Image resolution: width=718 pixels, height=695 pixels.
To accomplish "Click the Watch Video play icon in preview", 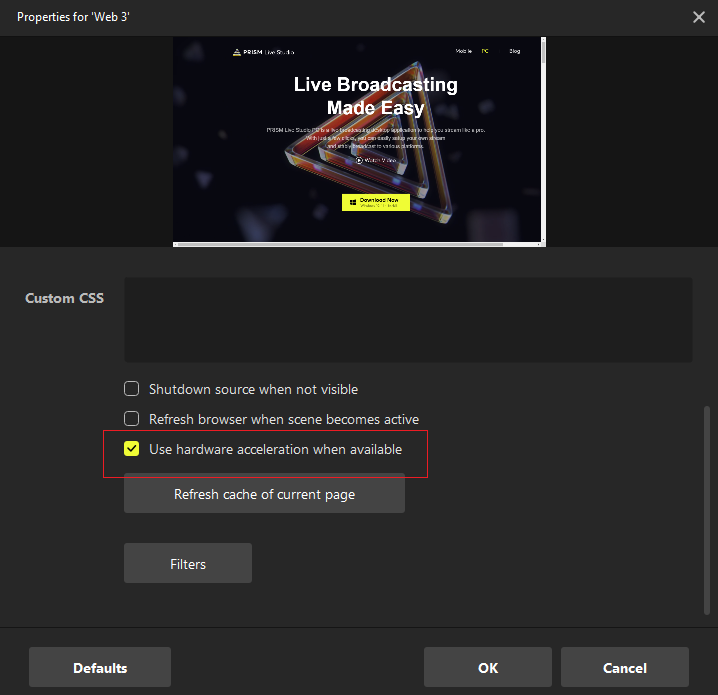I will (x=360, y=160).
